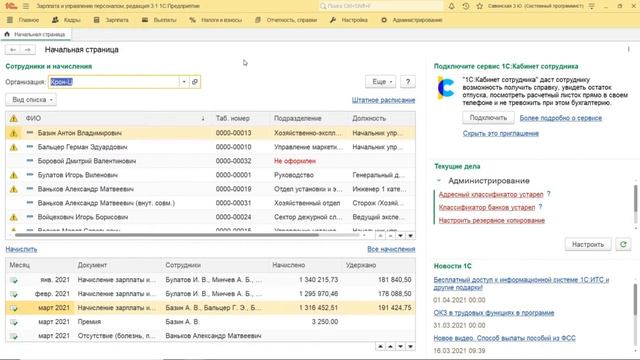Move down one row in employee list arrow
The image size is (640, 360).
[x=400, y=236]
